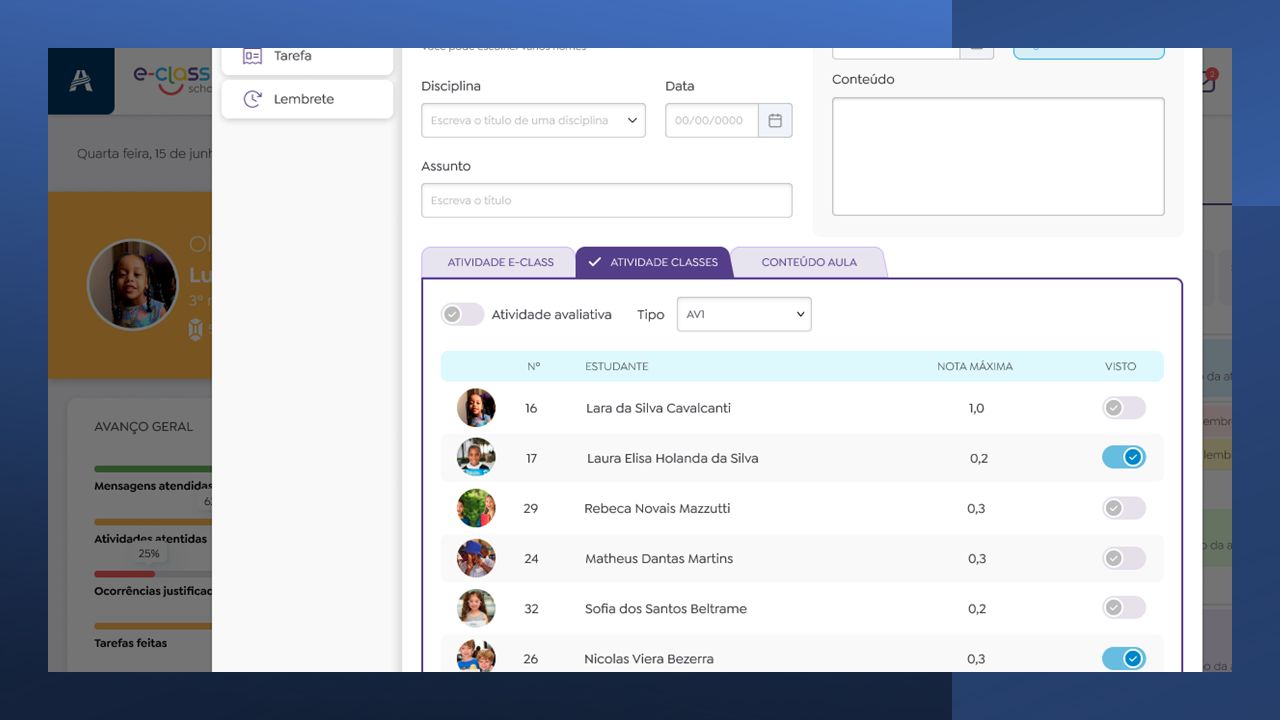Enable Visto for Rebeca Novais Mazzutti
Image resolution: width=1280 pixels, height=720 pixels.
1124,508
